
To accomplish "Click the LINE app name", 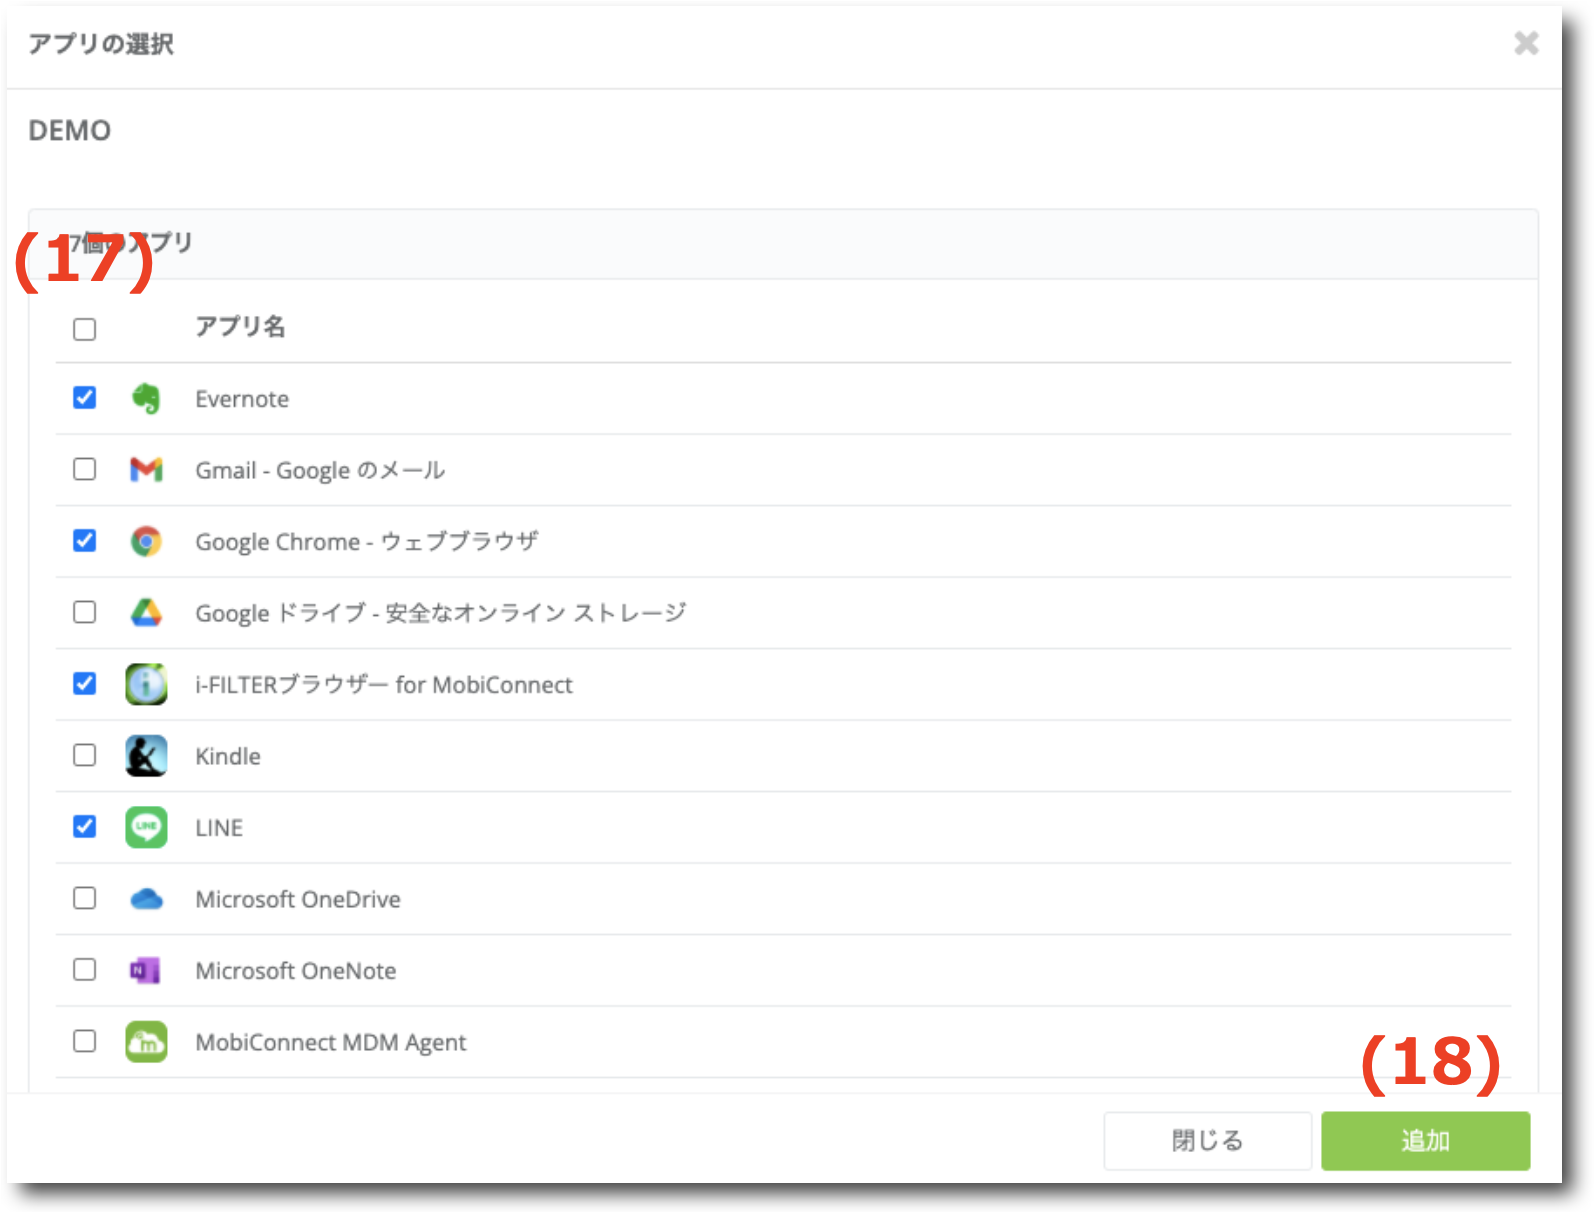I will point(219,828).
